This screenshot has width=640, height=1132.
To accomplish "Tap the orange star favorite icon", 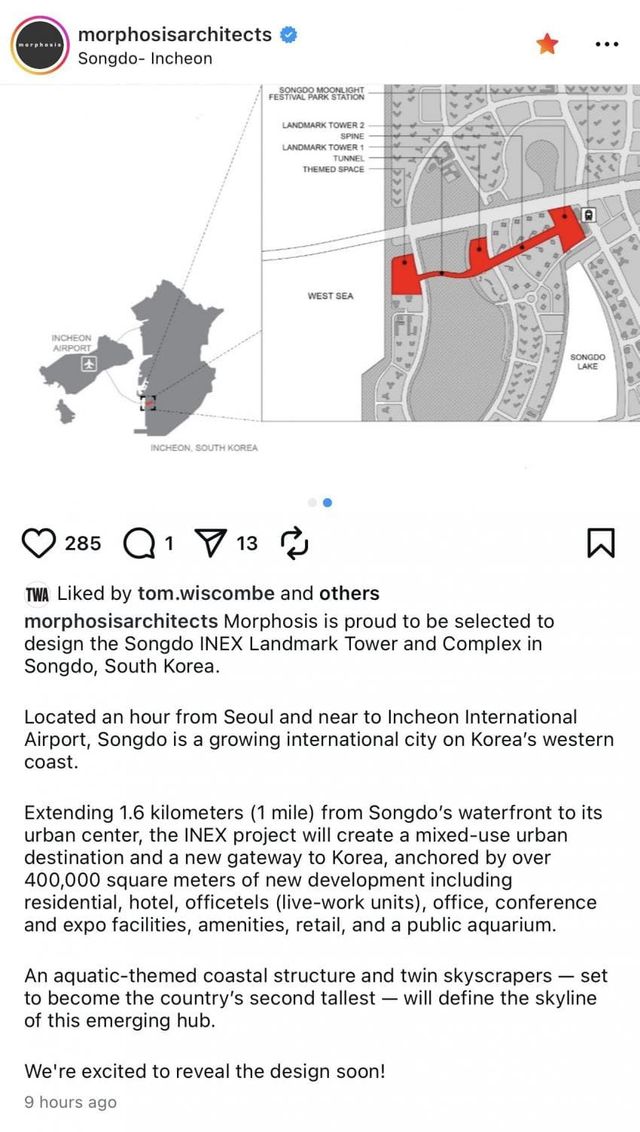I will point(547,44).
